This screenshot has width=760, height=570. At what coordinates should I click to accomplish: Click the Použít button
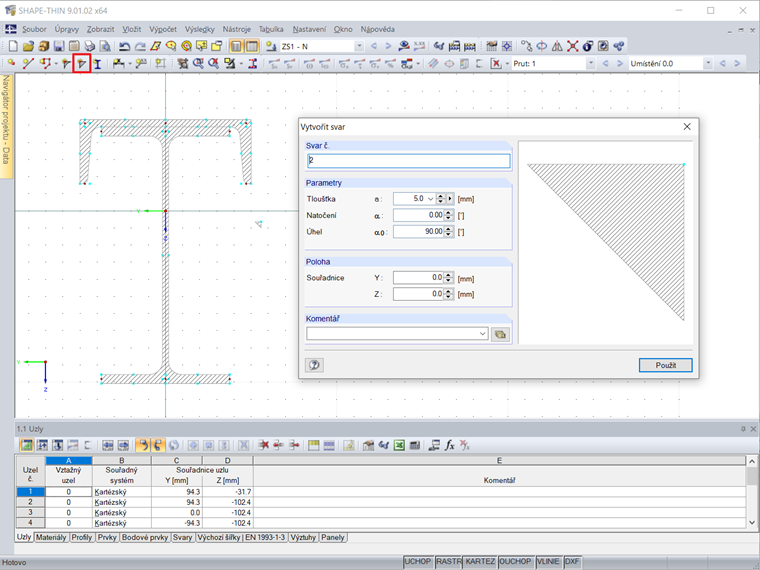point(665,365)
